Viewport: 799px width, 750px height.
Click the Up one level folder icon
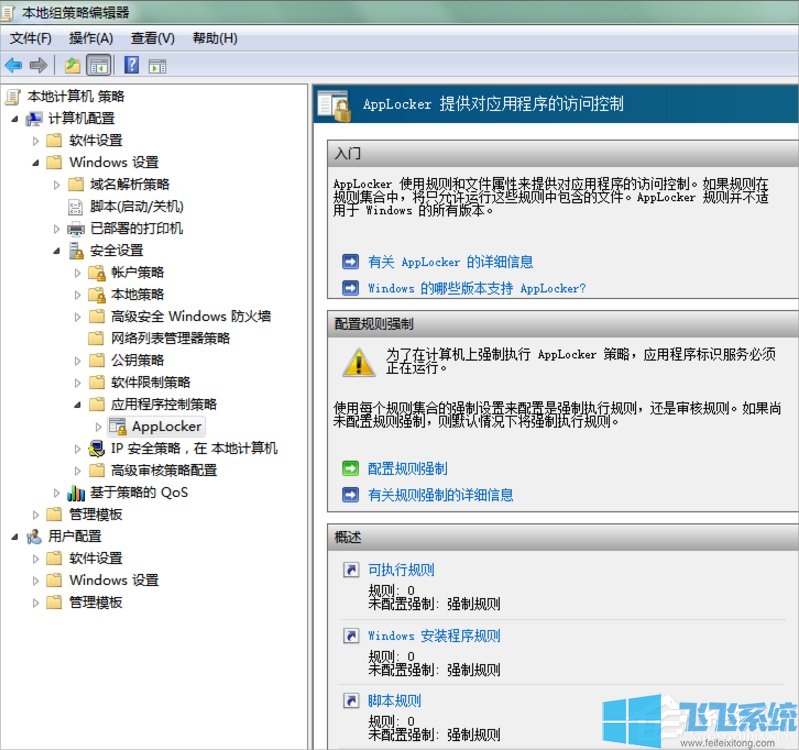72,65
